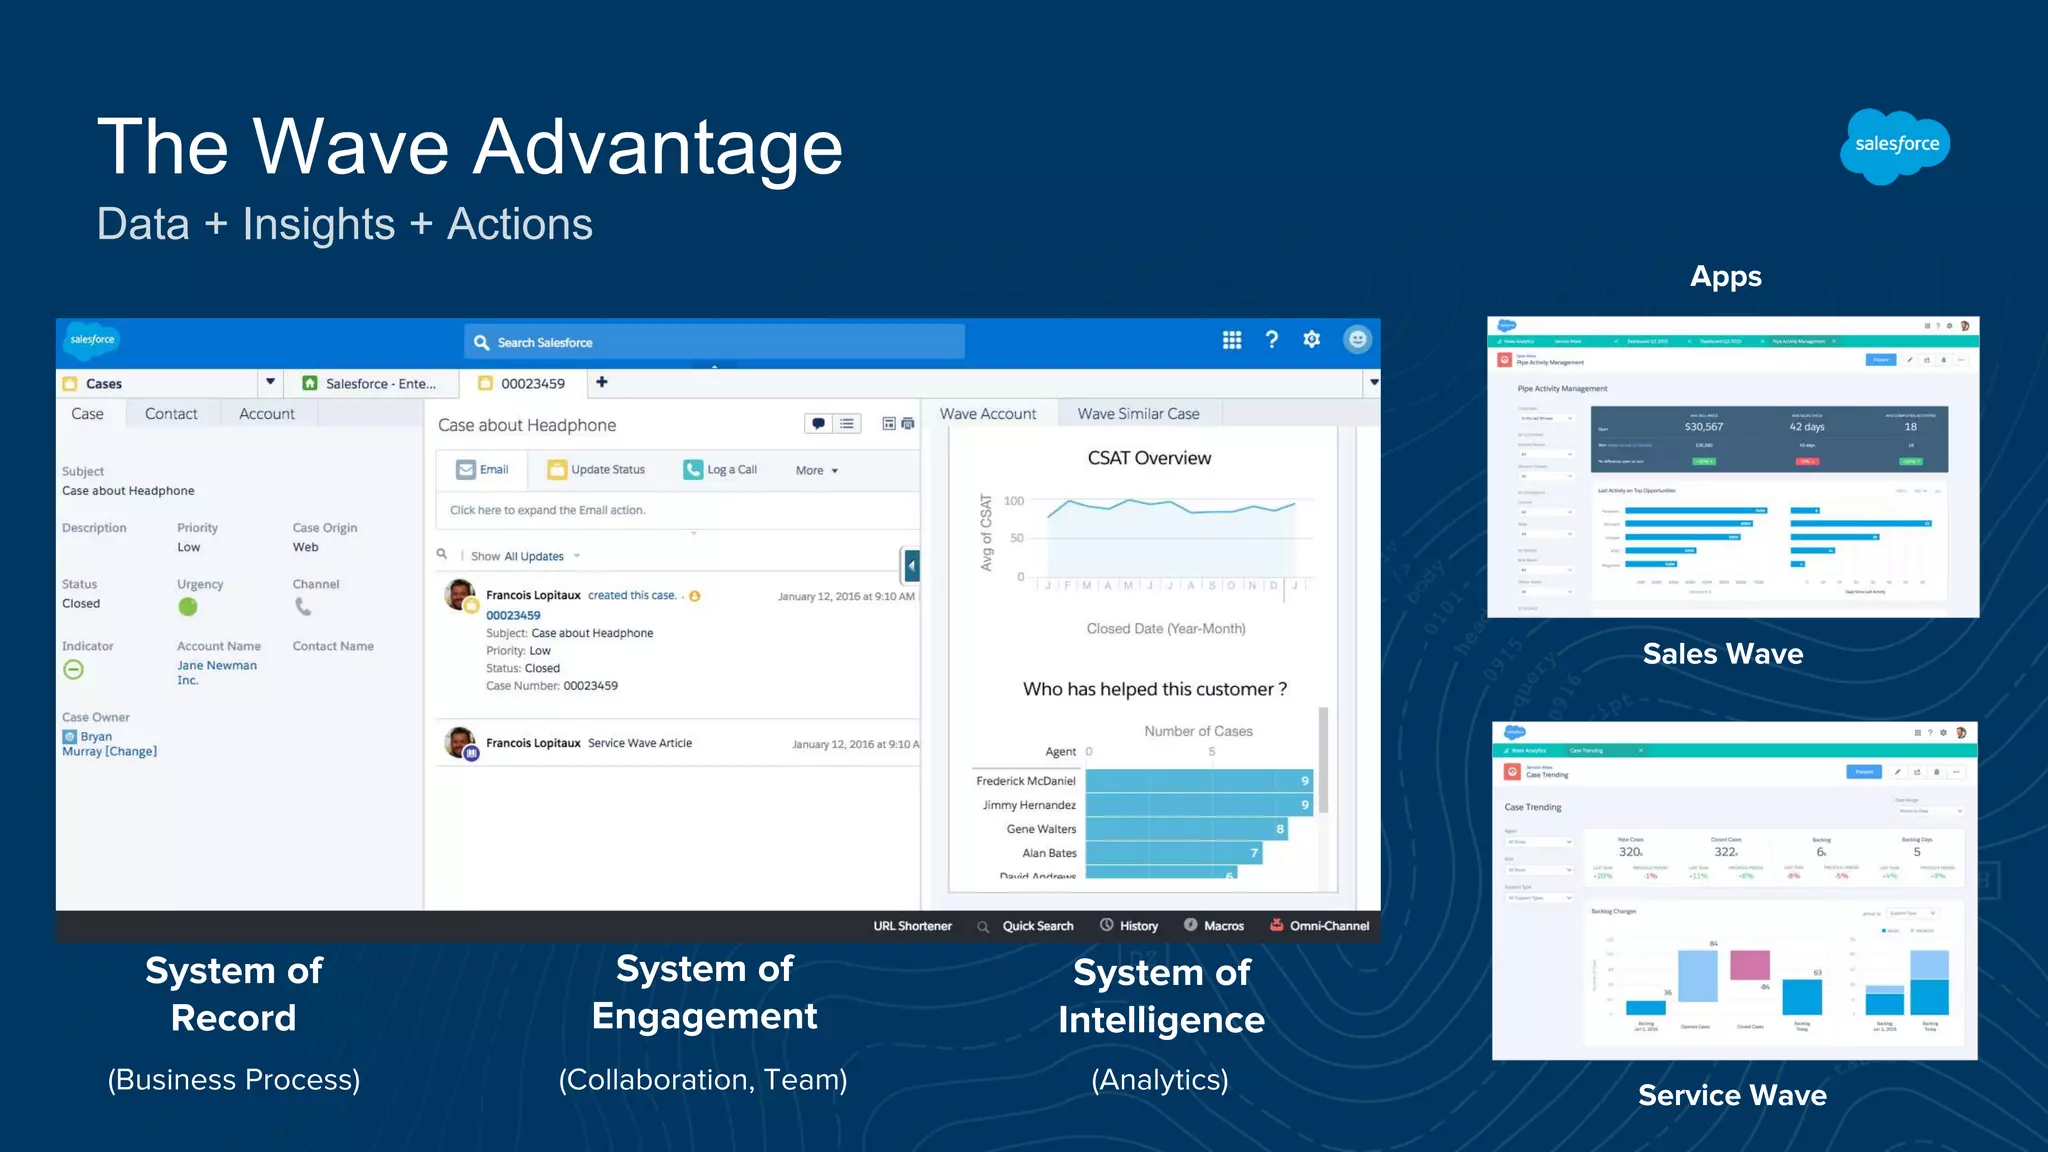This screenshot has width=2048, height=1152.
Task: Click the Search Salesforce input field
Action: pos(715,342)
